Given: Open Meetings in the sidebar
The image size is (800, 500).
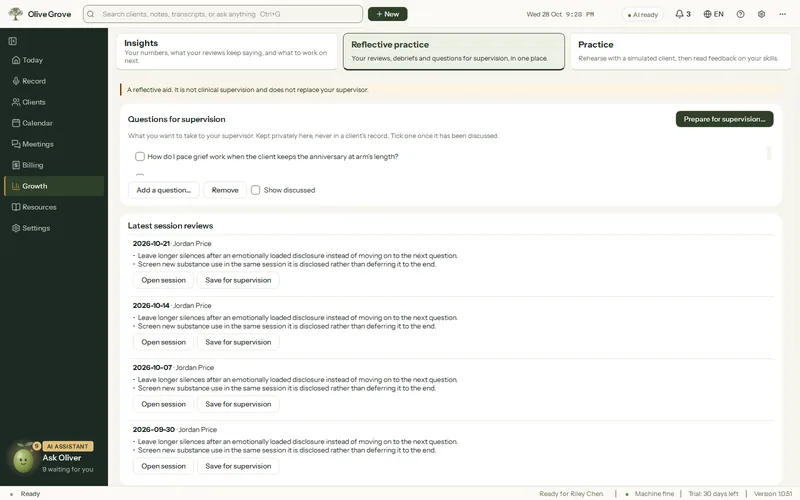Looking at the screenshot, I should (x=54, y=144).
